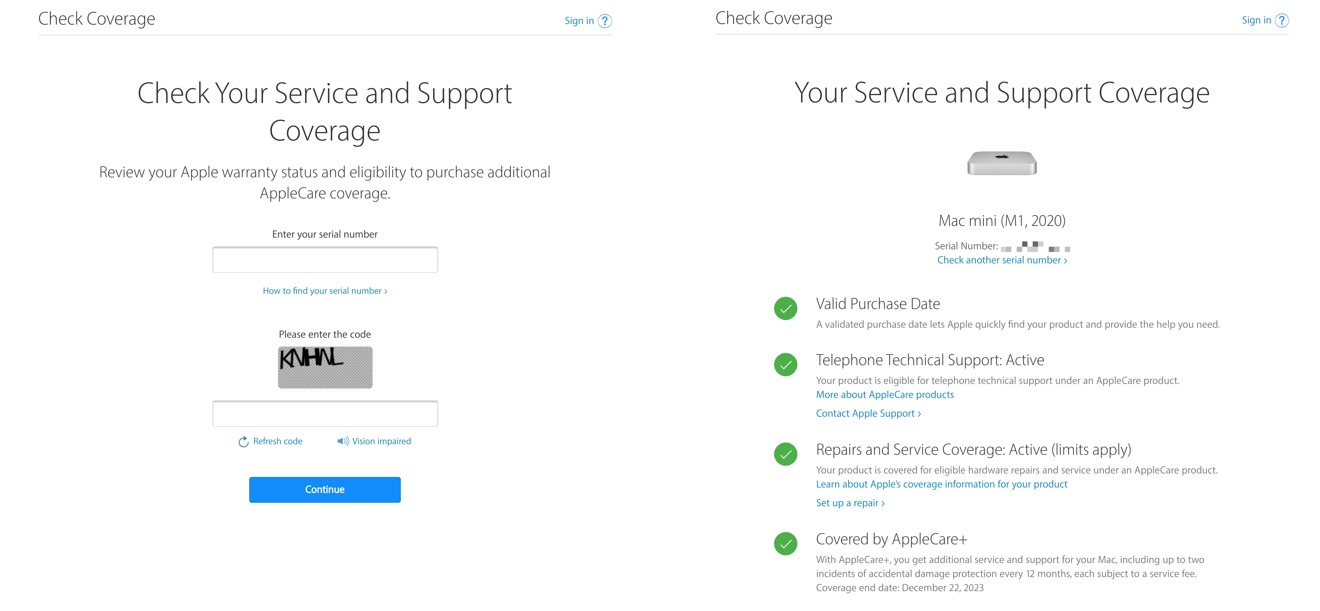Click Check Coverage header on right page
Screen dimensions: 1320x611
[x=774, y=18]
